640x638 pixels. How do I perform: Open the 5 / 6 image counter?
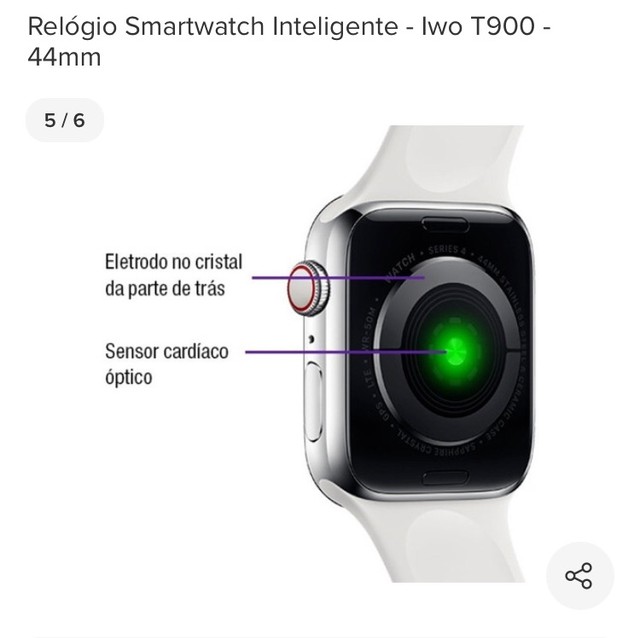coord(64,120)
